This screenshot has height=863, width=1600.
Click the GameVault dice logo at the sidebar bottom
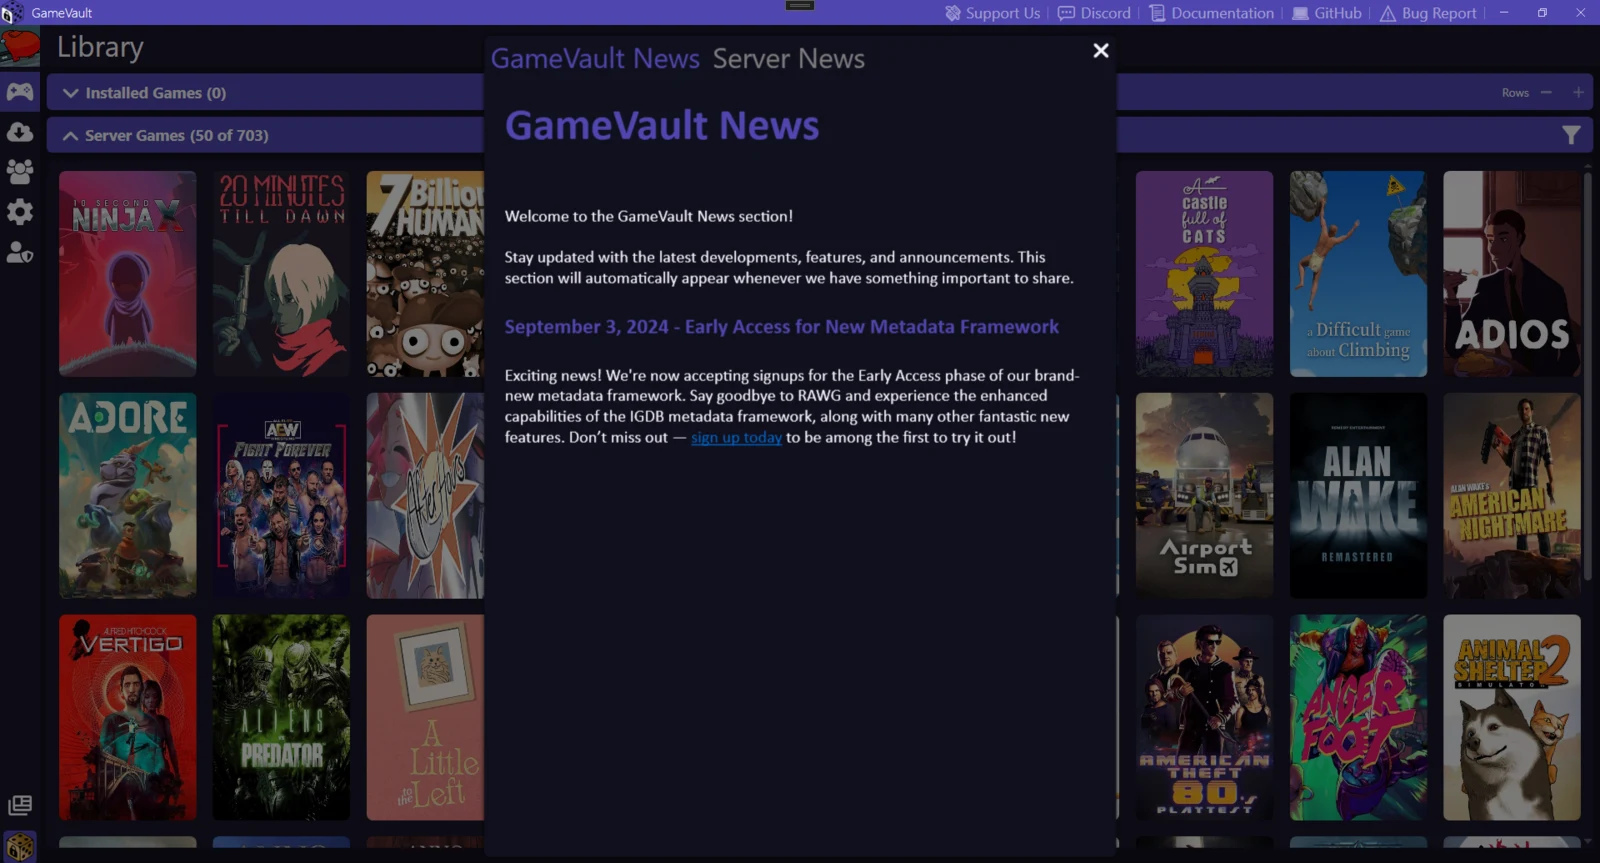[x=20, y=846]
